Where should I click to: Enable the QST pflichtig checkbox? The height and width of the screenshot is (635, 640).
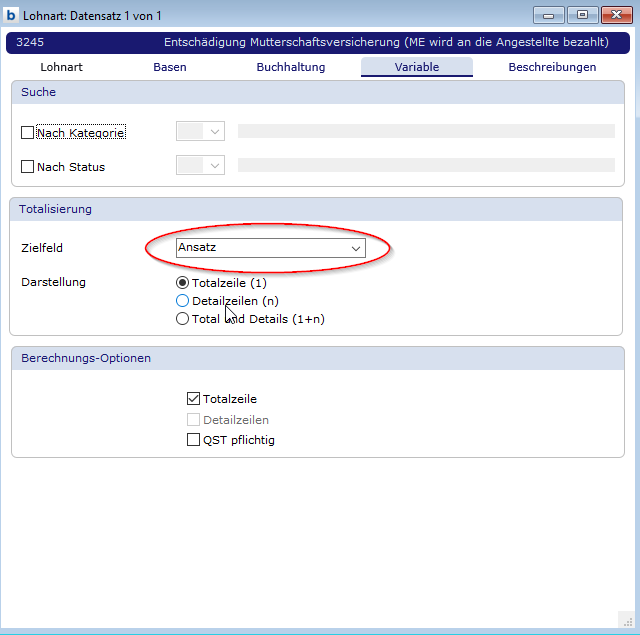click(x=194, y=440)
